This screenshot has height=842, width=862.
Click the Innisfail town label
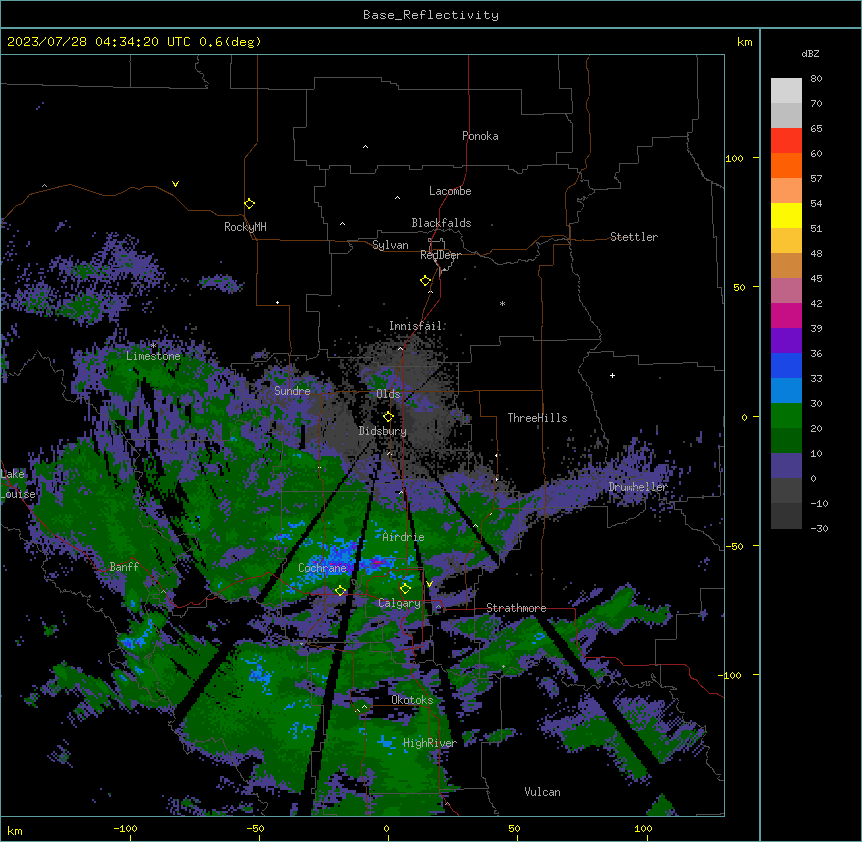pos(415,326)
